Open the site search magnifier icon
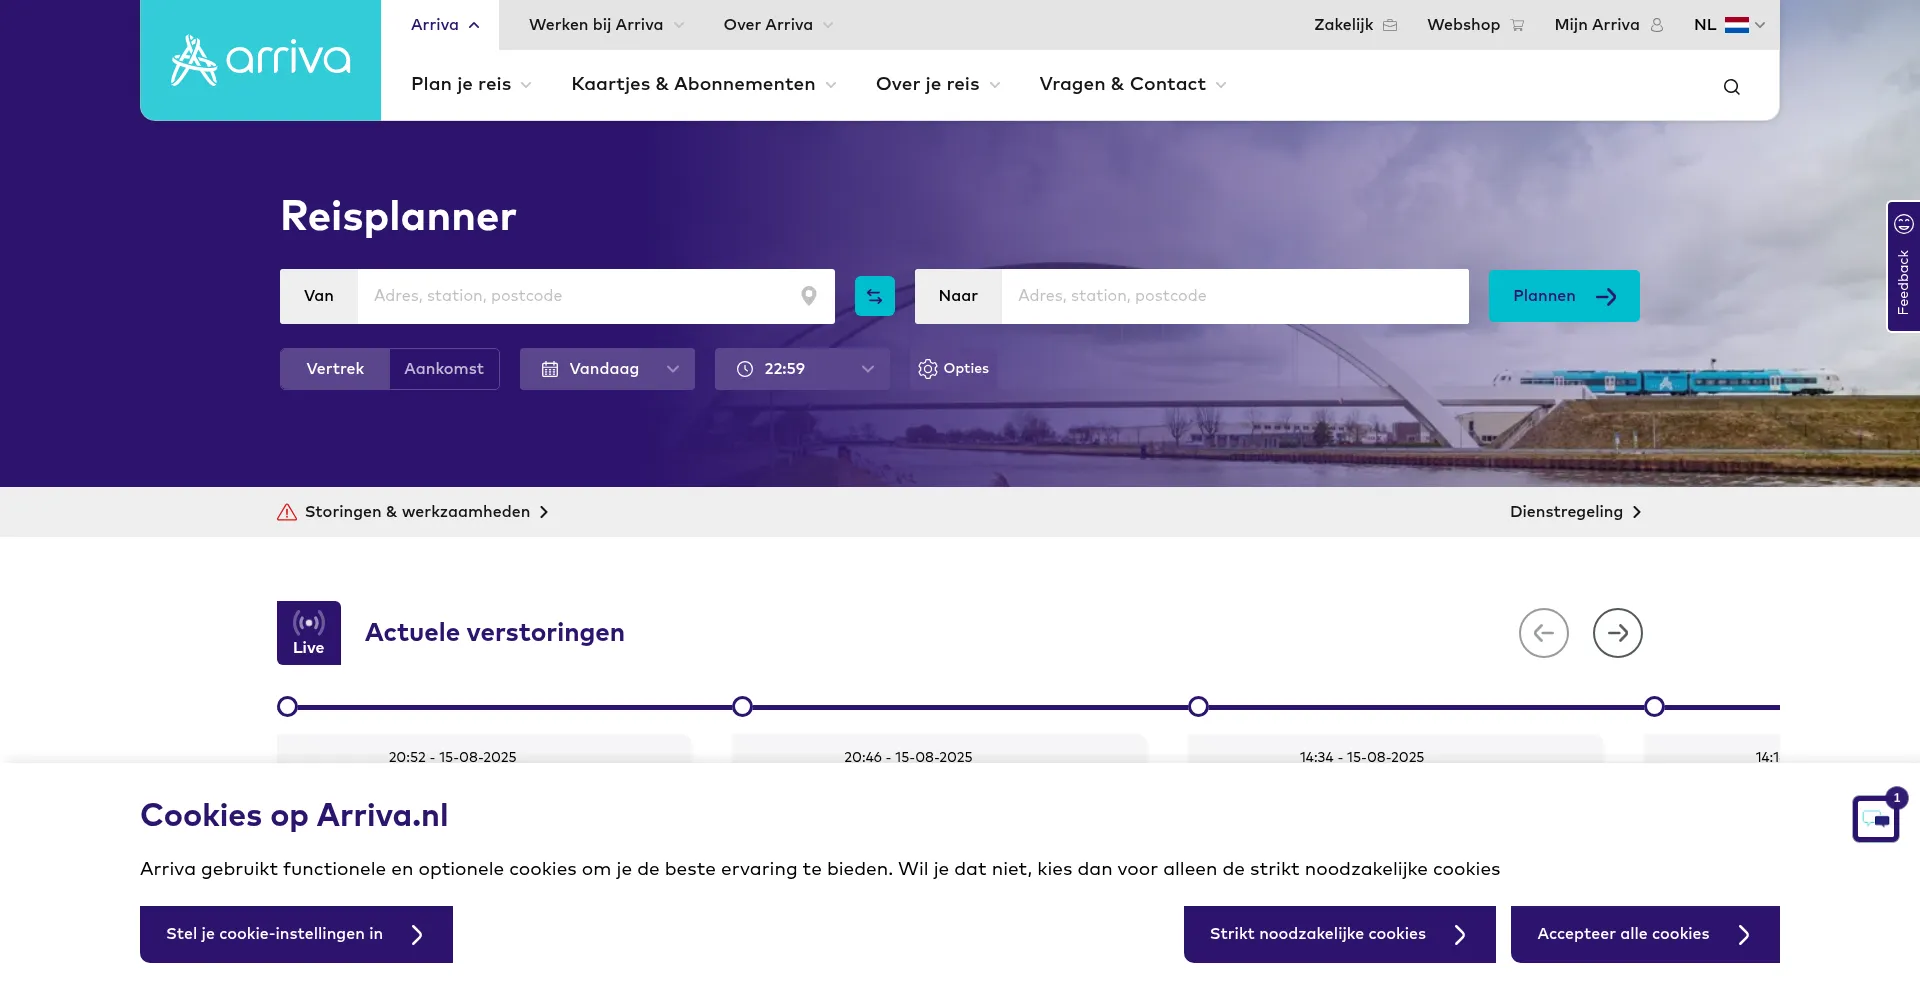The height and width of the screenshot is (993, 1920). [1732, 87]
